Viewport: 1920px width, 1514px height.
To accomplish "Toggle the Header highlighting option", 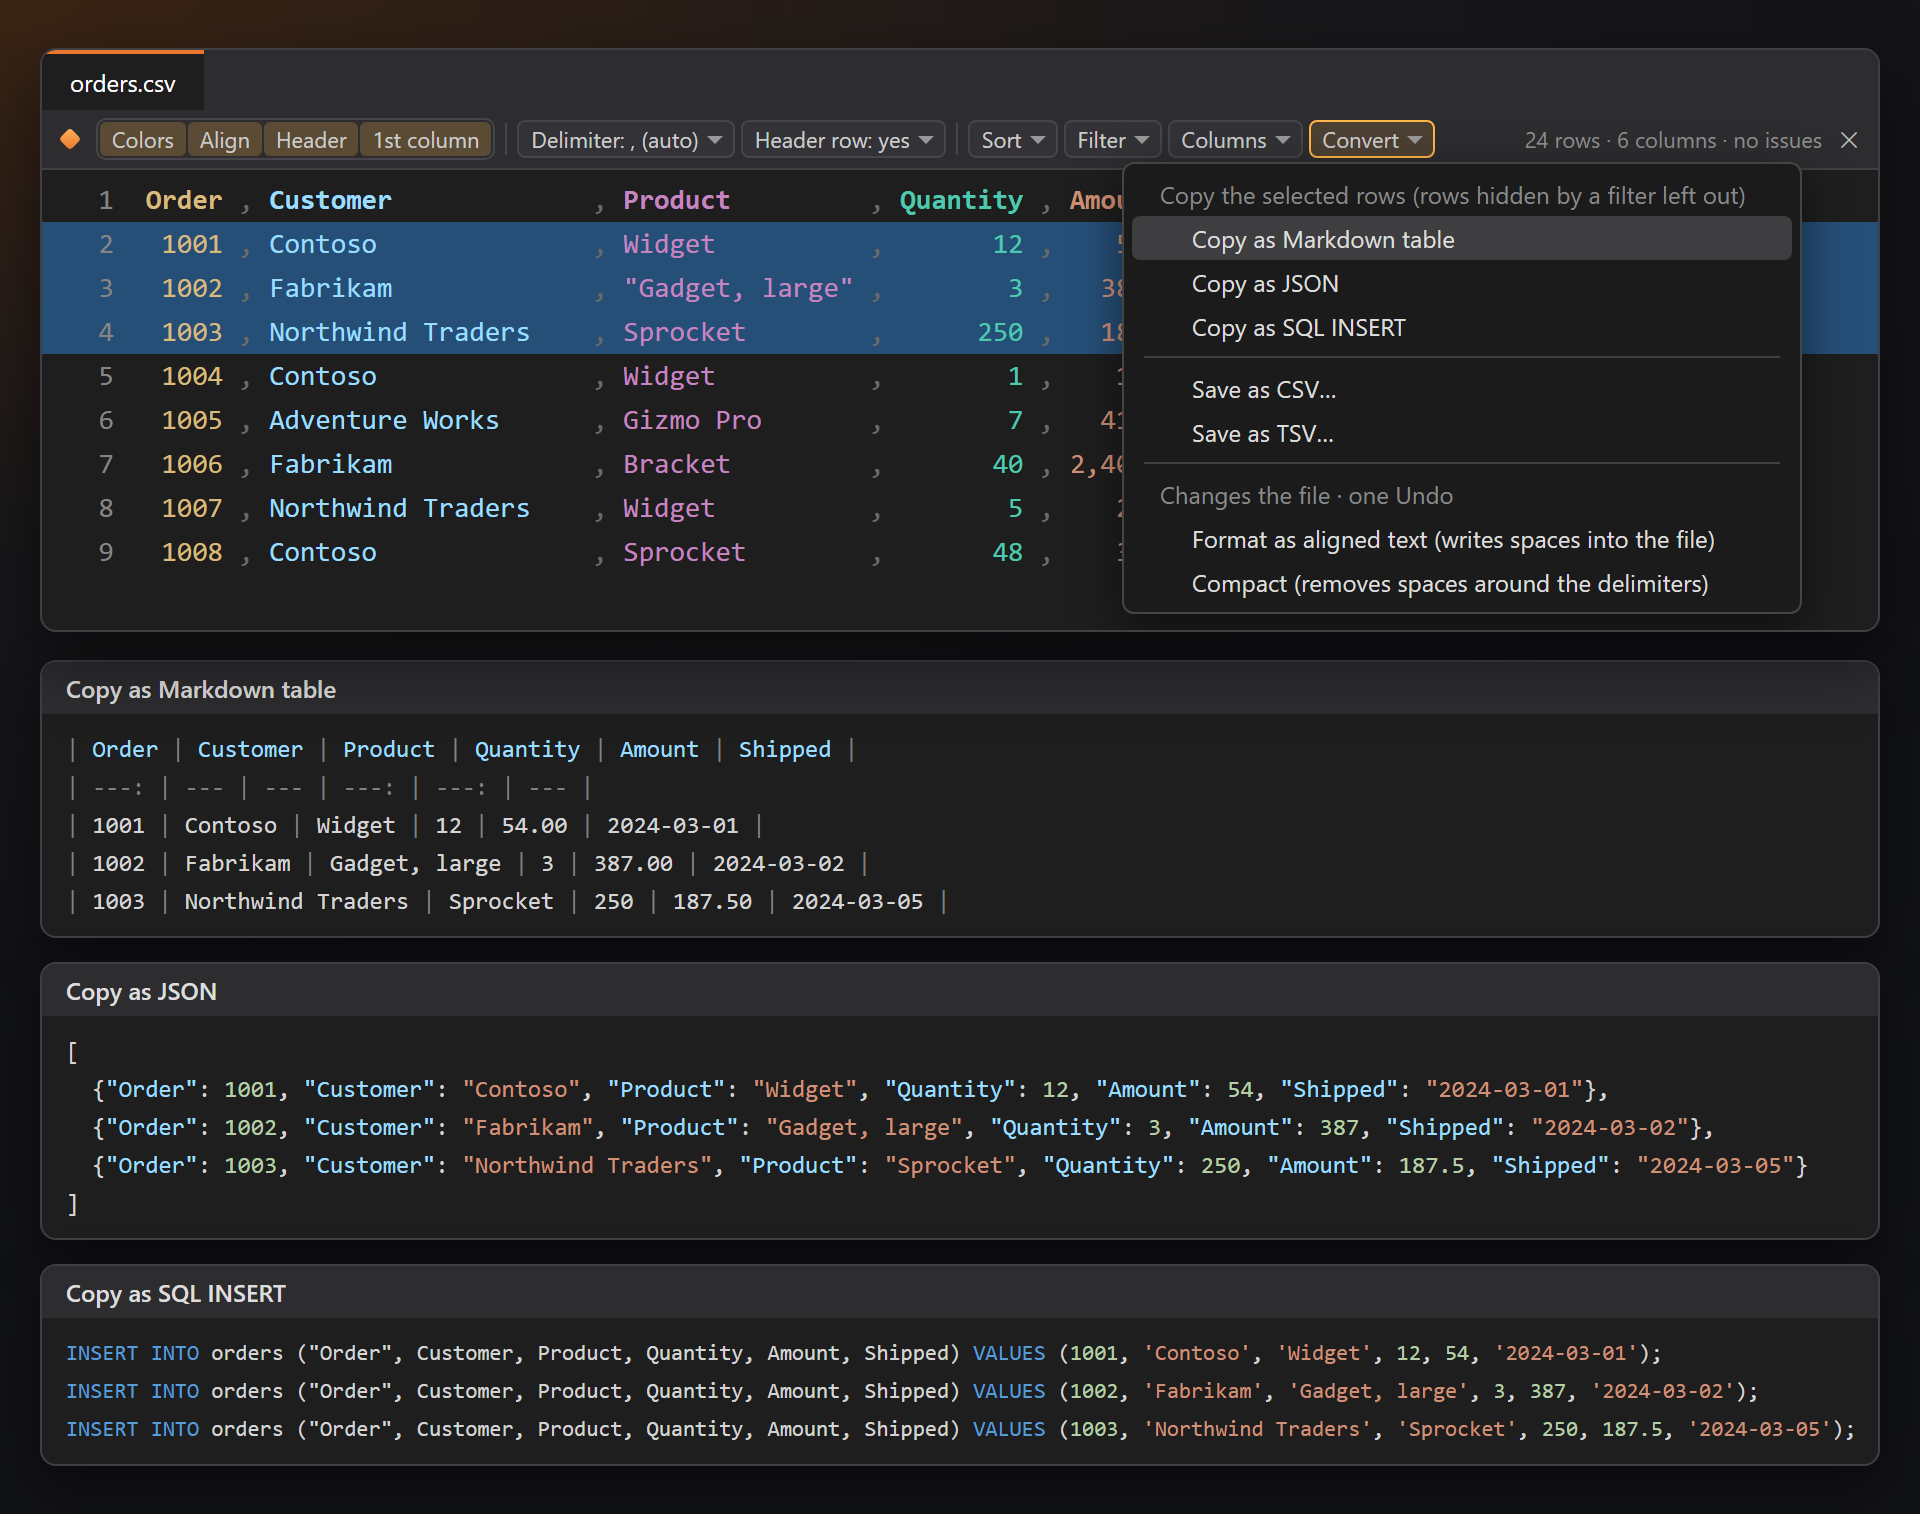I will pyautogui.click(x=311, y=140).
